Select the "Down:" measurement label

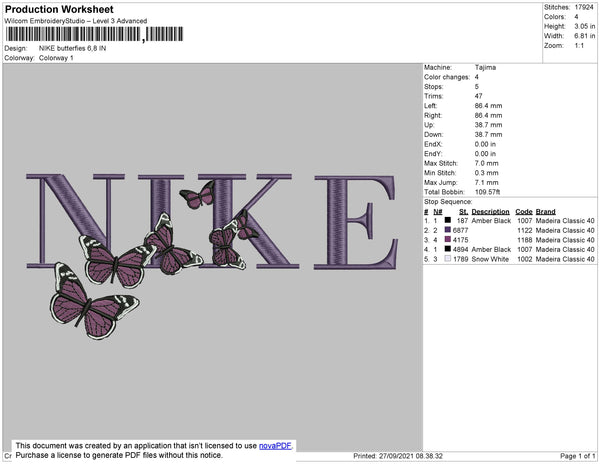pyautogui.click(x=434, y=134)
